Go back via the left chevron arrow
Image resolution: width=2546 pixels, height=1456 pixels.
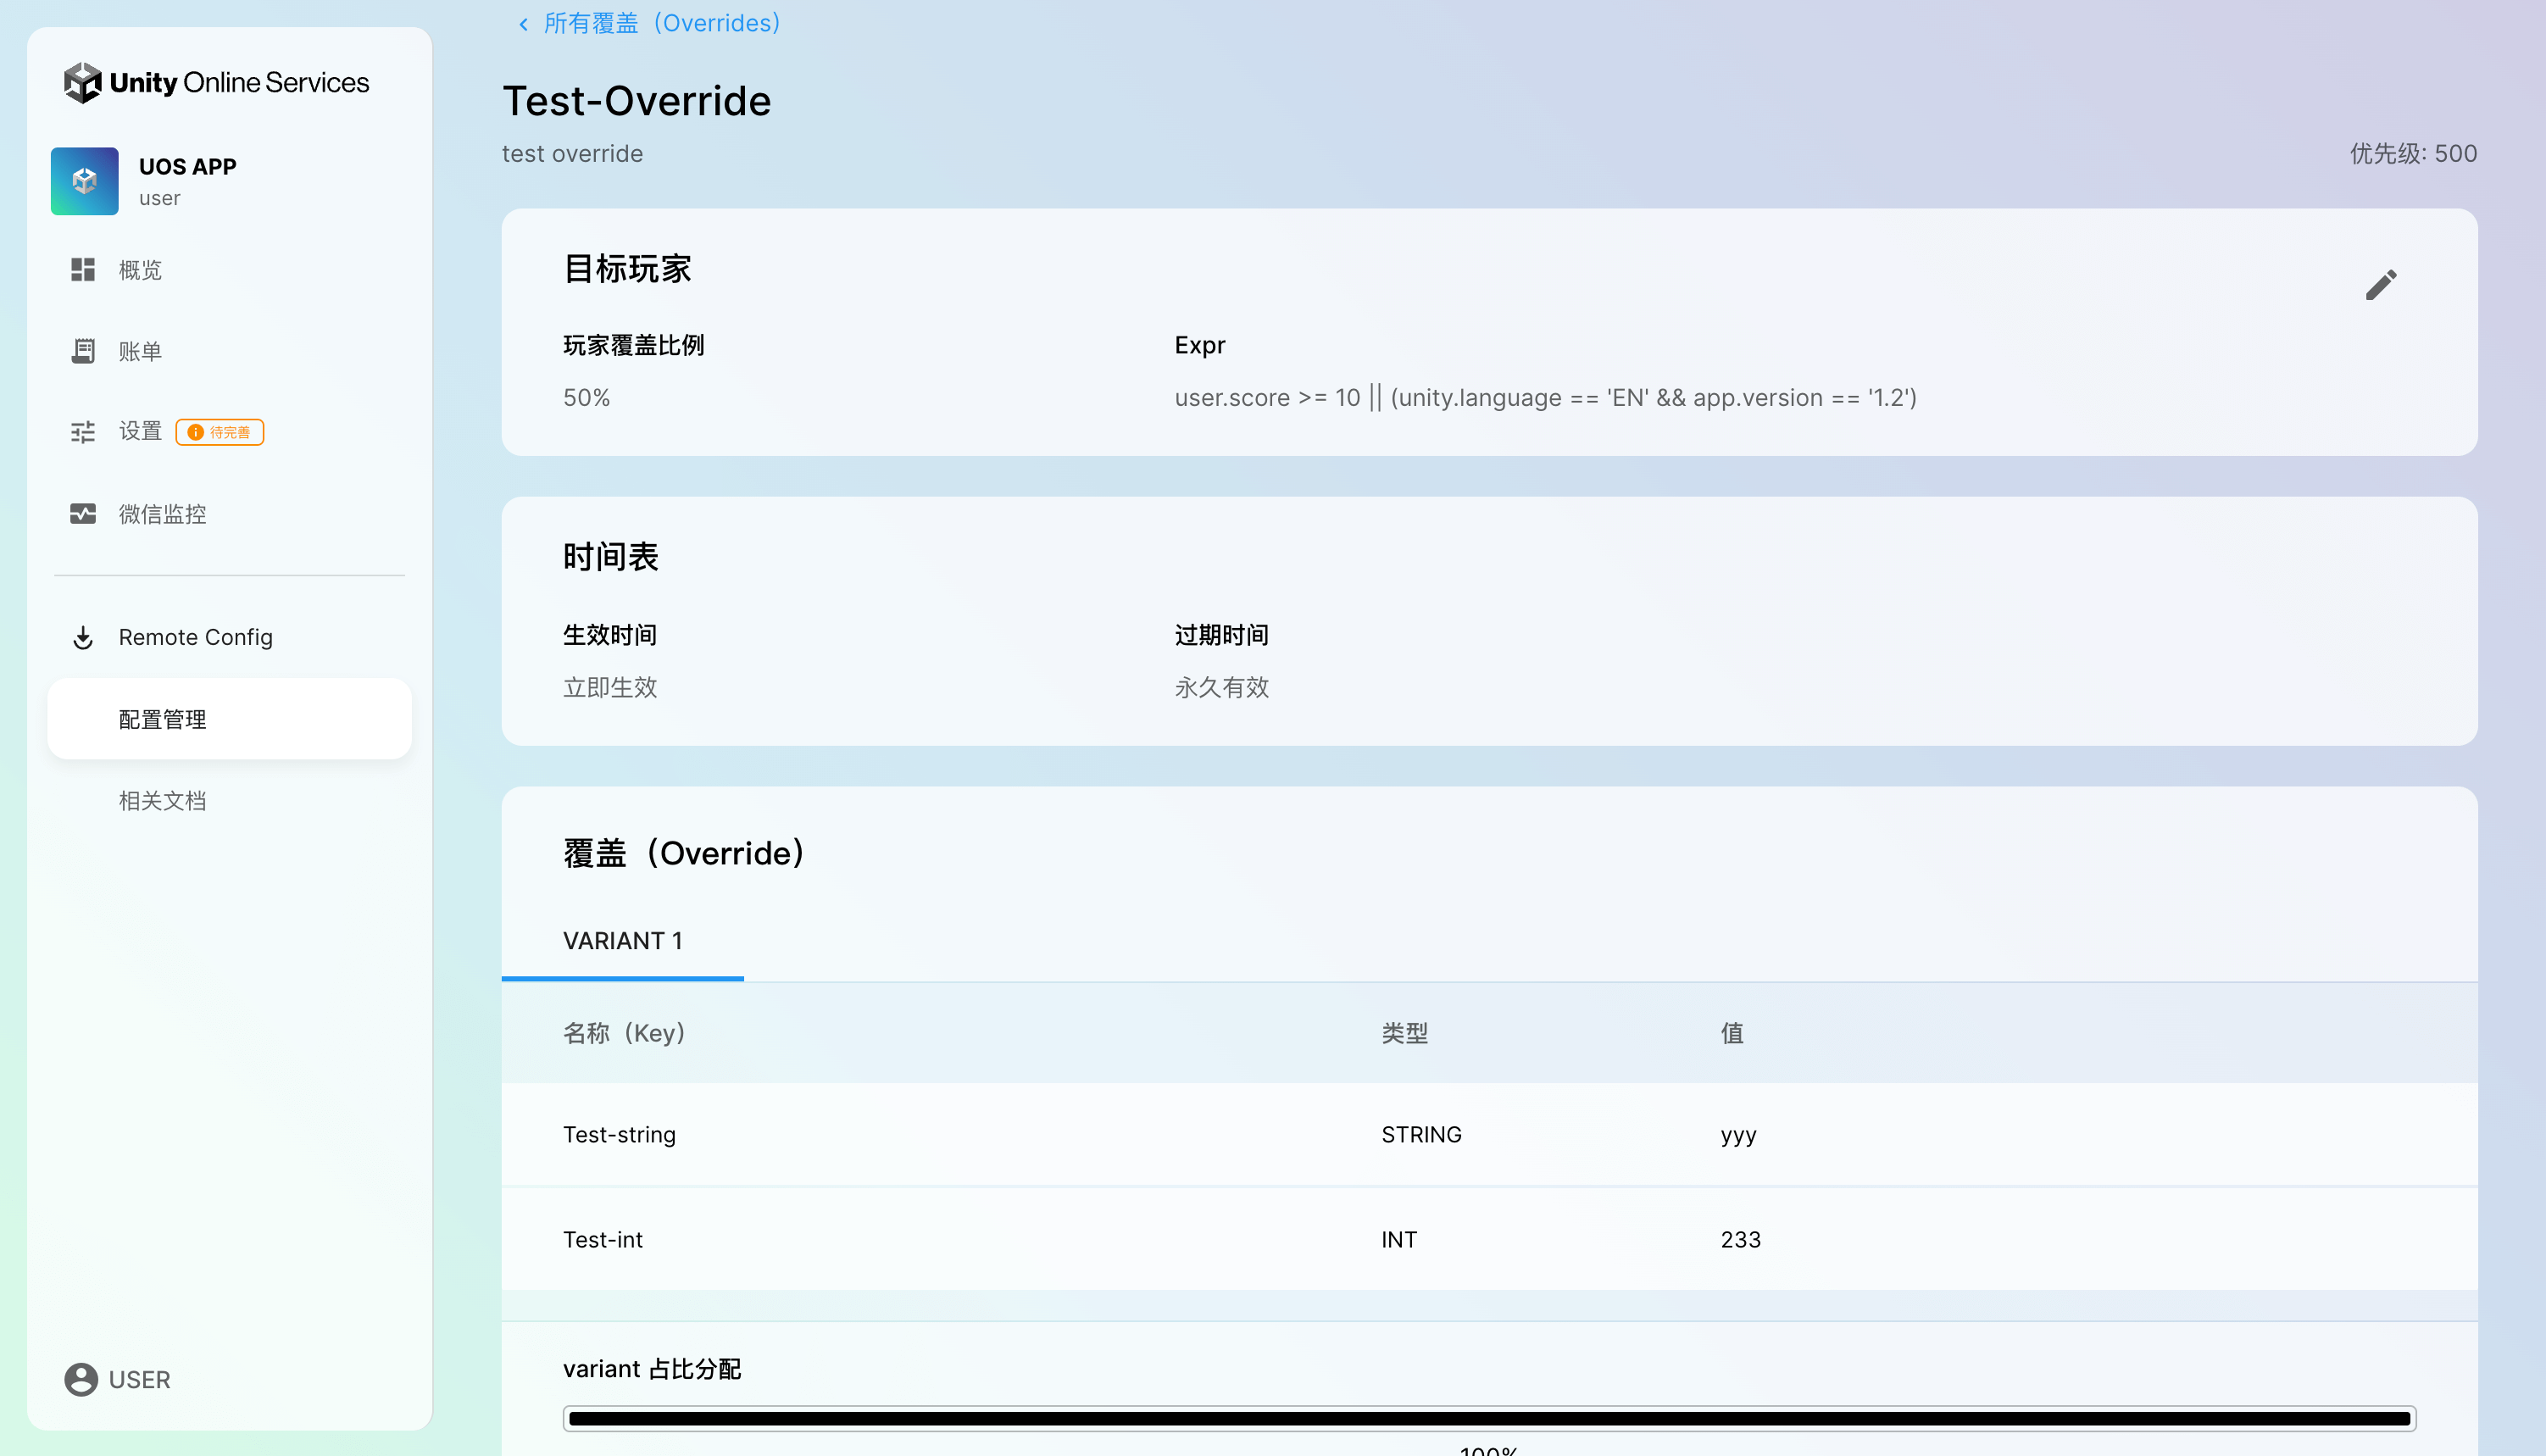coord(523,24)
